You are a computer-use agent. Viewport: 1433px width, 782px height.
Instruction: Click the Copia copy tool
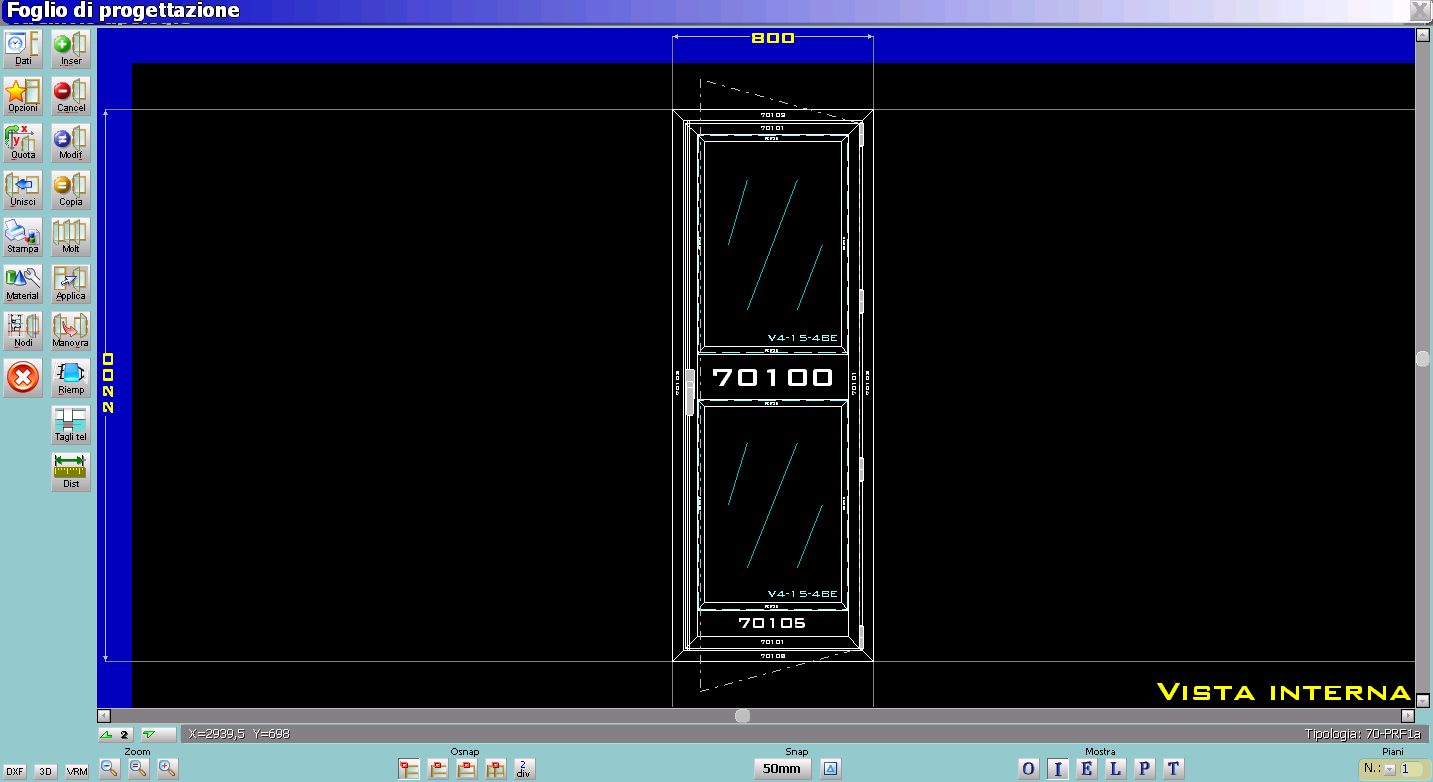(x=71, y=189)
